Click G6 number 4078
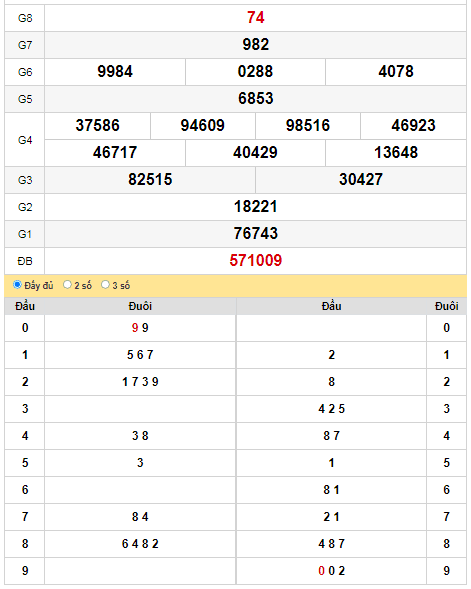 tap(396, 71)
